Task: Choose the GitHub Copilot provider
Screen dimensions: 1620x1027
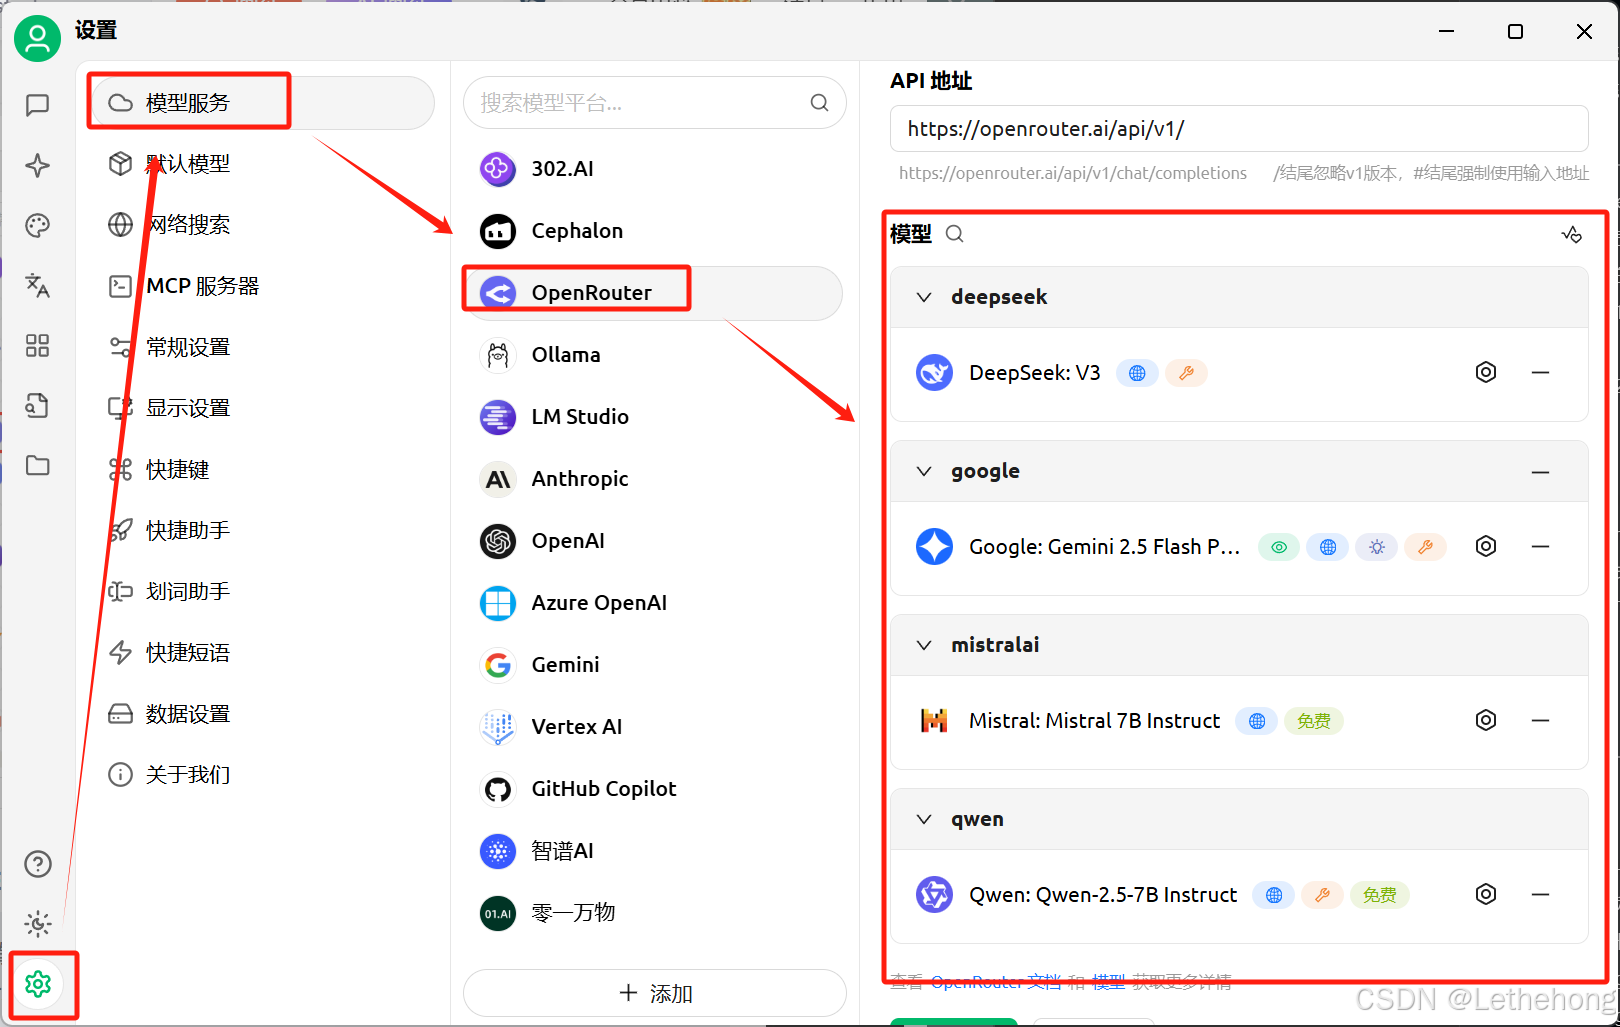Action: pyautogui.click(x=655, y=789)
